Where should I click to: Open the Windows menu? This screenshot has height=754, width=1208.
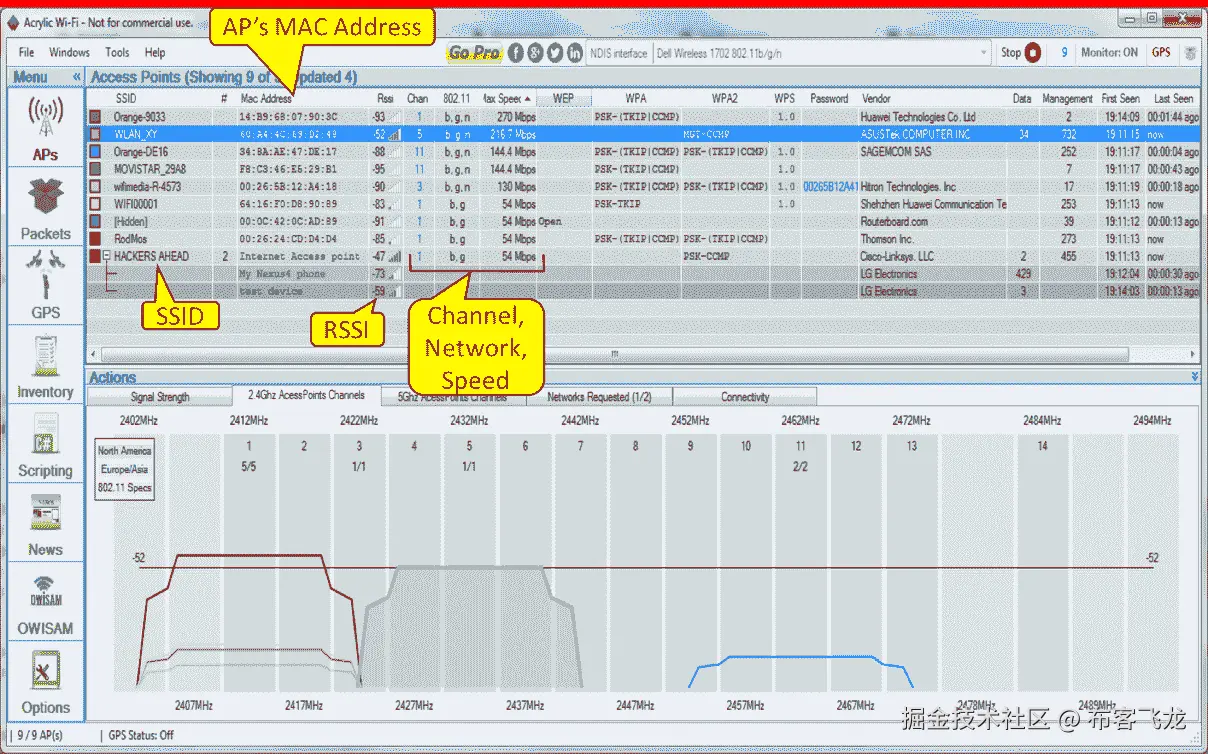click(x=69, y=53)
